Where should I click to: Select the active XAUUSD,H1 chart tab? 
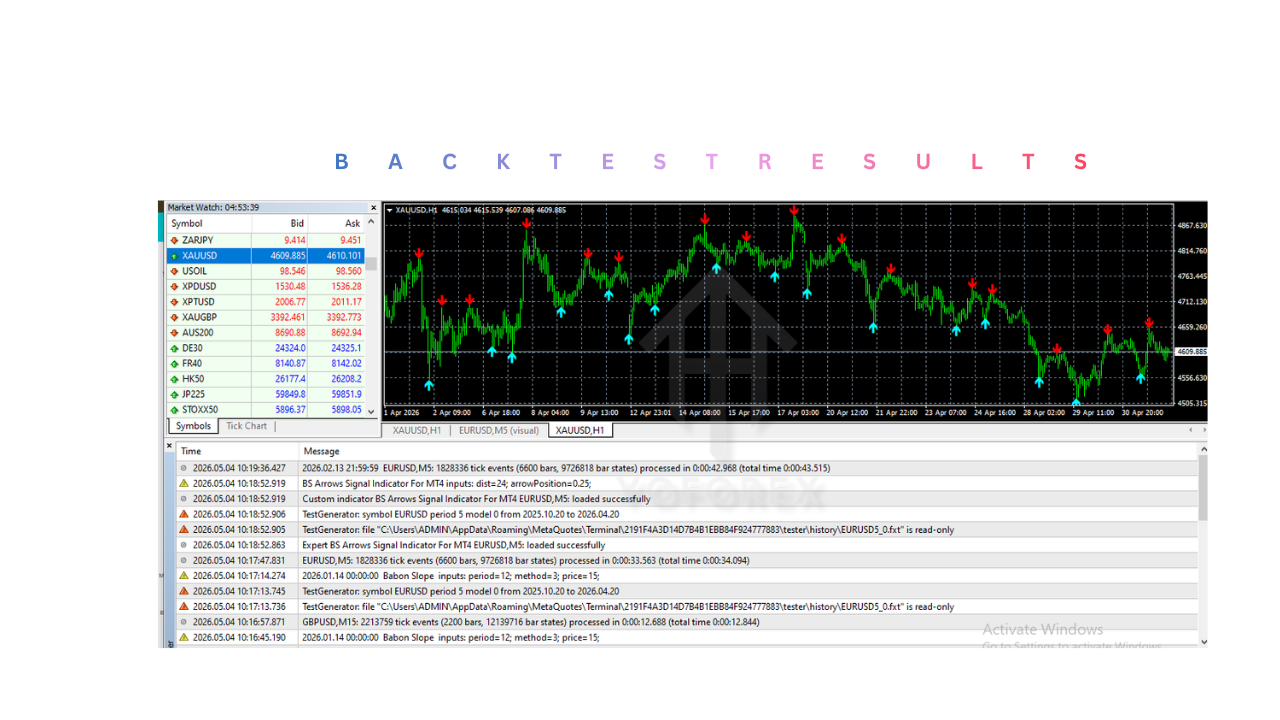580,431
